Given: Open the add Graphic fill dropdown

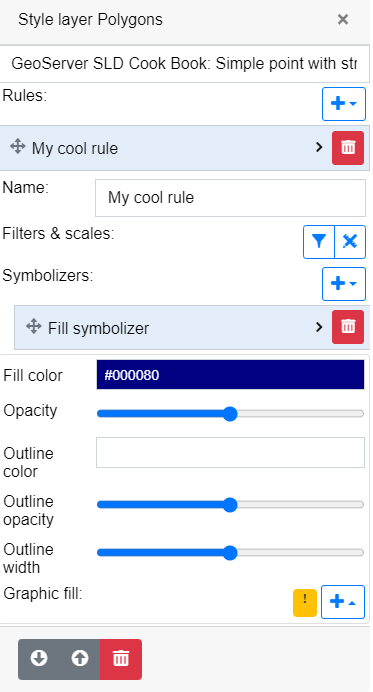Looking at the screenshot, I should (343, 602).
